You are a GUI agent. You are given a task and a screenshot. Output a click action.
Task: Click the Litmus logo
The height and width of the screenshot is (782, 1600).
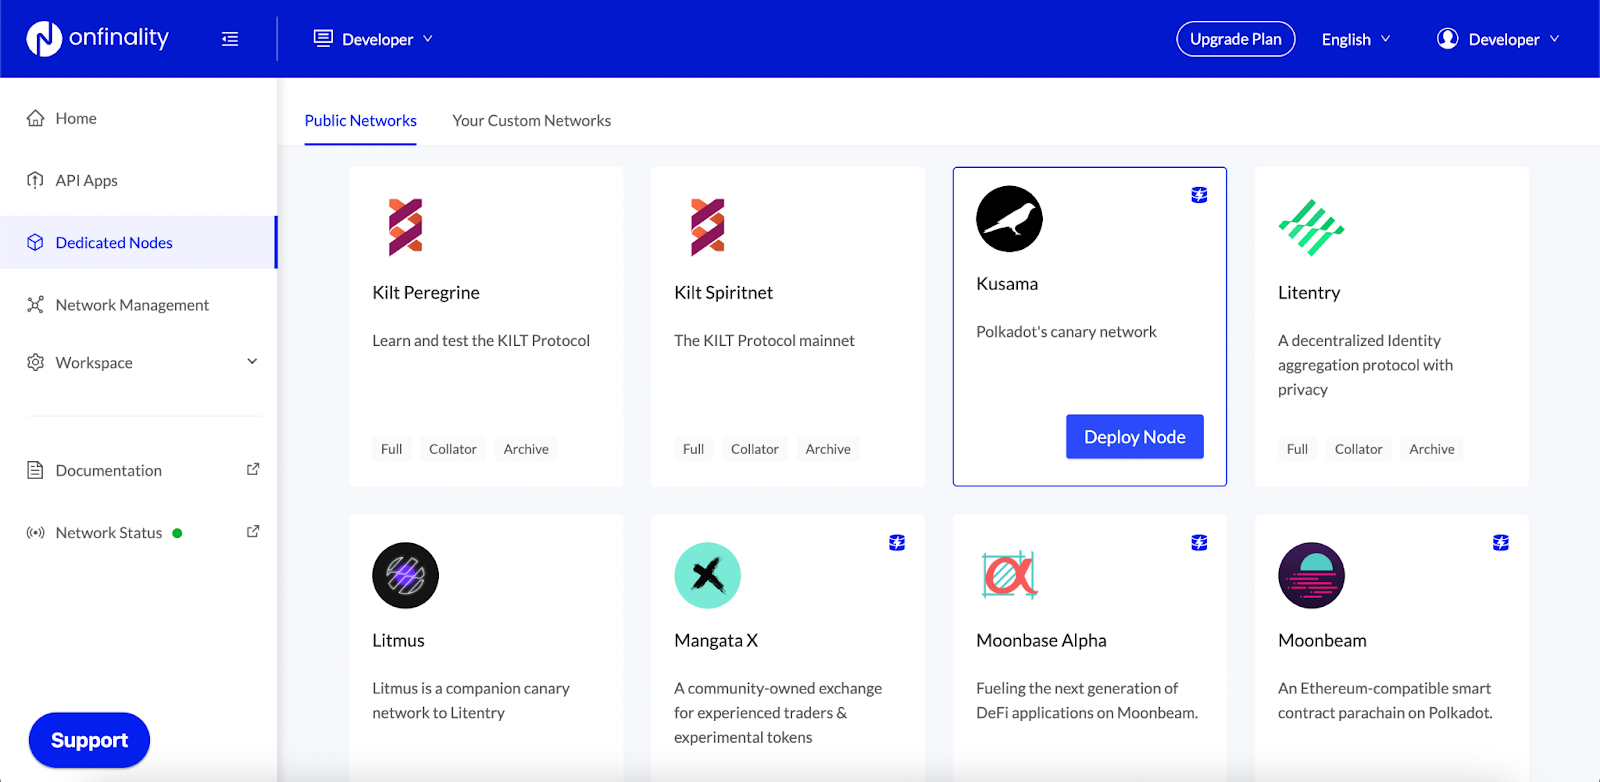[x=405, y=576]
